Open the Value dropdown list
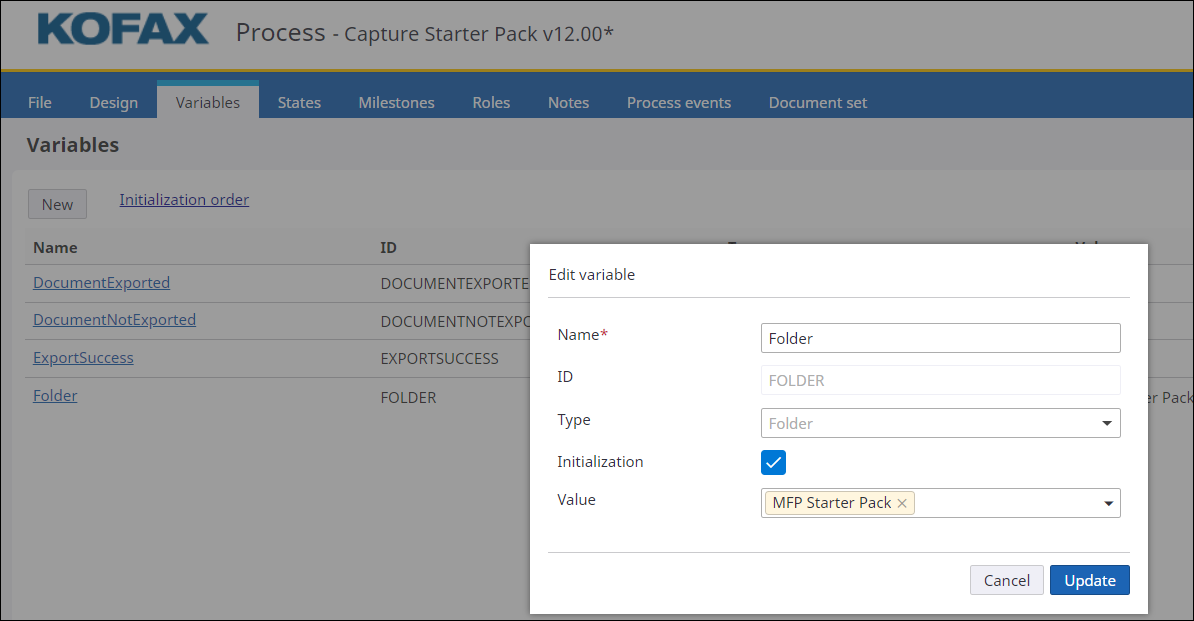1194x621 pixels. pyautogui.click(x=1108, y=504)
